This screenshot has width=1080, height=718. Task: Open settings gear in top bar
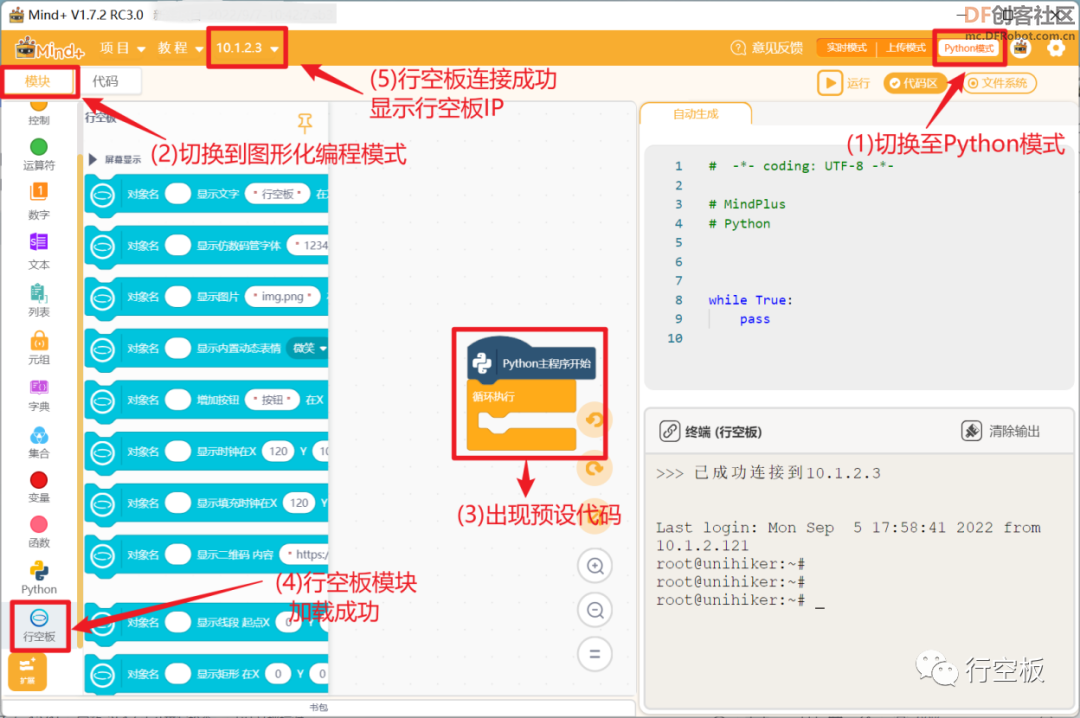(x=1055, y=48)
